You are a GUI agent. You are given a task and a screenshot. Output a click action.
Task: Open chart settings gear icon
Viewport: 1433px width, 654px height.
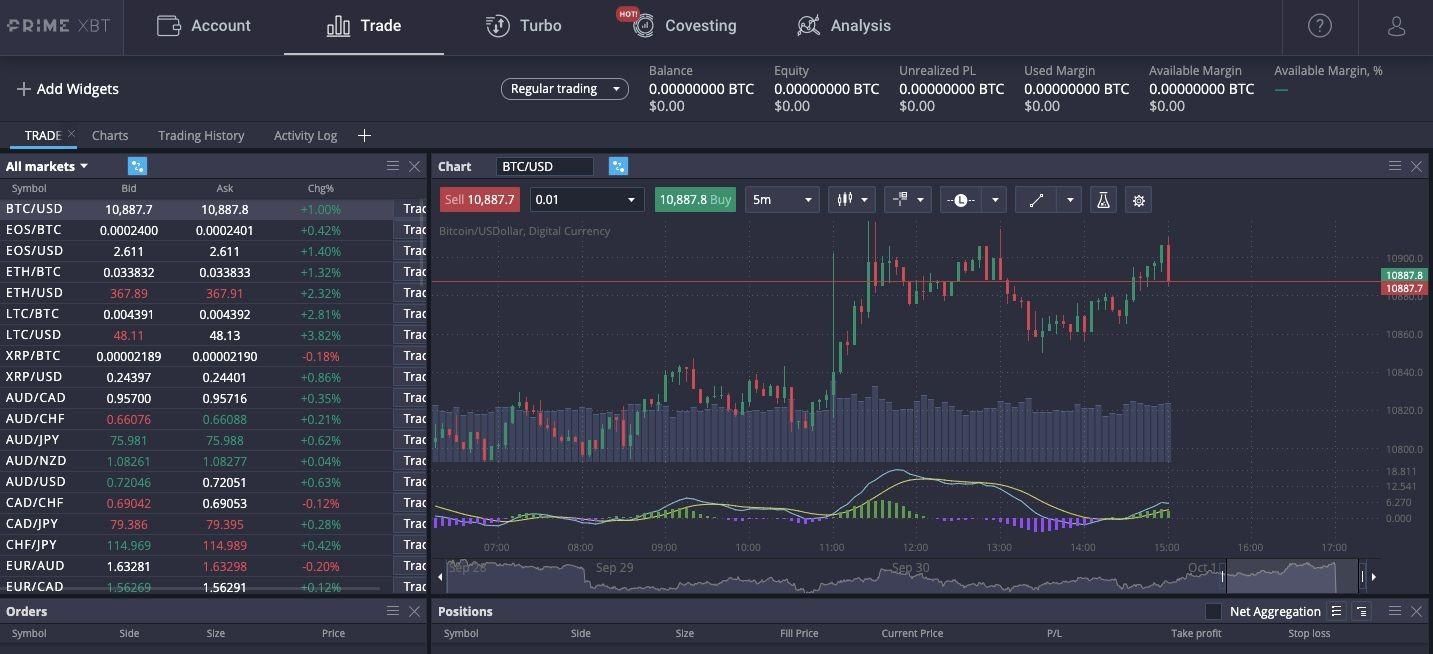1138,200
